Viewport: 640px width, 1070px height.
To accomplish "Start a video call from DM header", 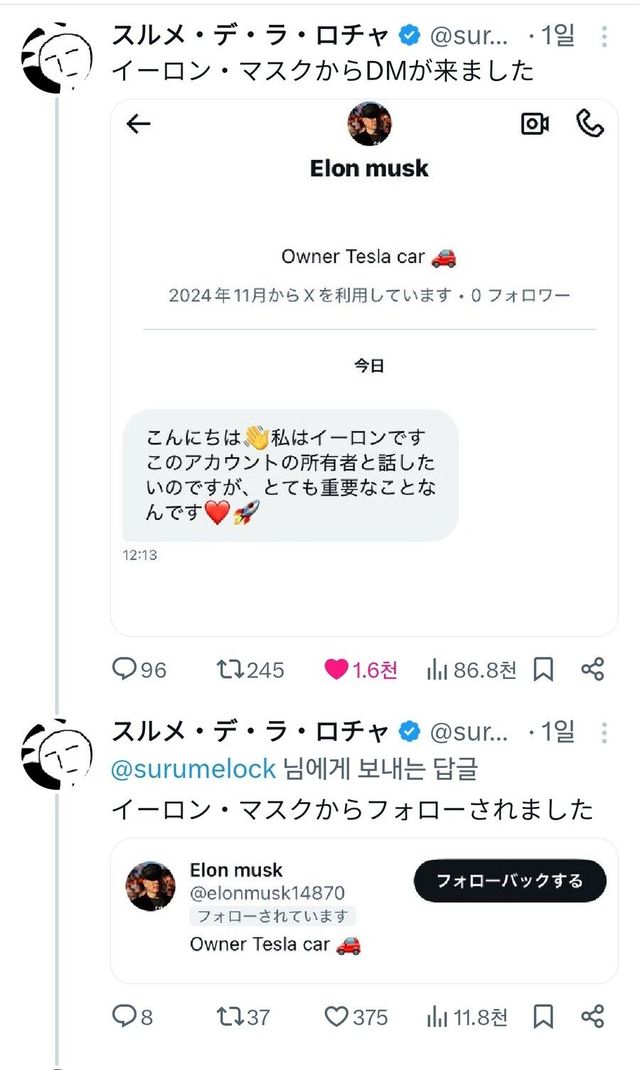I will tap(535, 123).
